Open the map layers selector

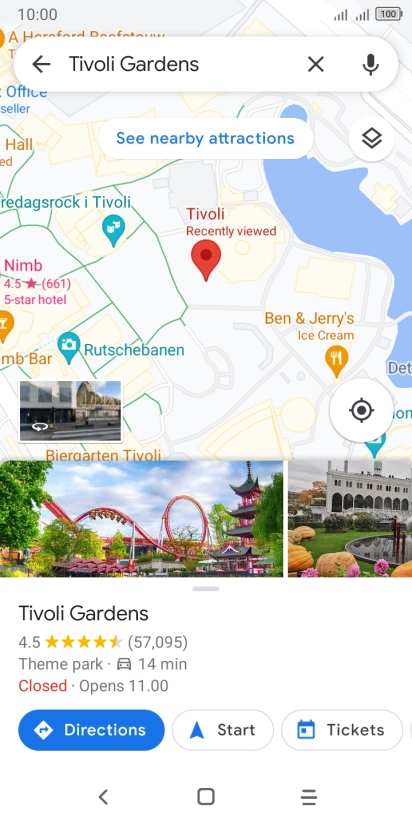pos(372,139)
